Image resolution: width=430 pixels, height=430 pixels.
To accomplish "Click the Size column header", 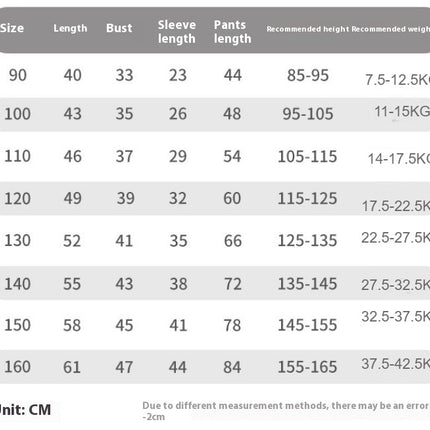I will pos(12,28).
